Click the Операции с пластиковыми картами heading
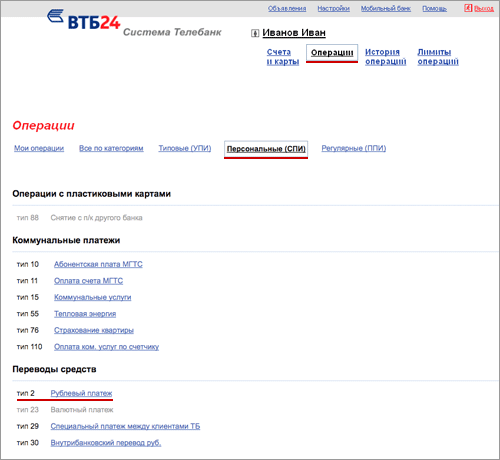This screenshot has width=500, height=460. tap(92, 194)
